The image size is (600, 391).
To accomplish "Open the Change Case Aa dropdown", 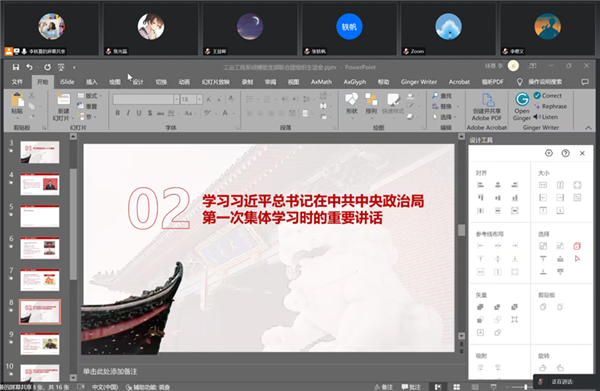I will point(190,113).
